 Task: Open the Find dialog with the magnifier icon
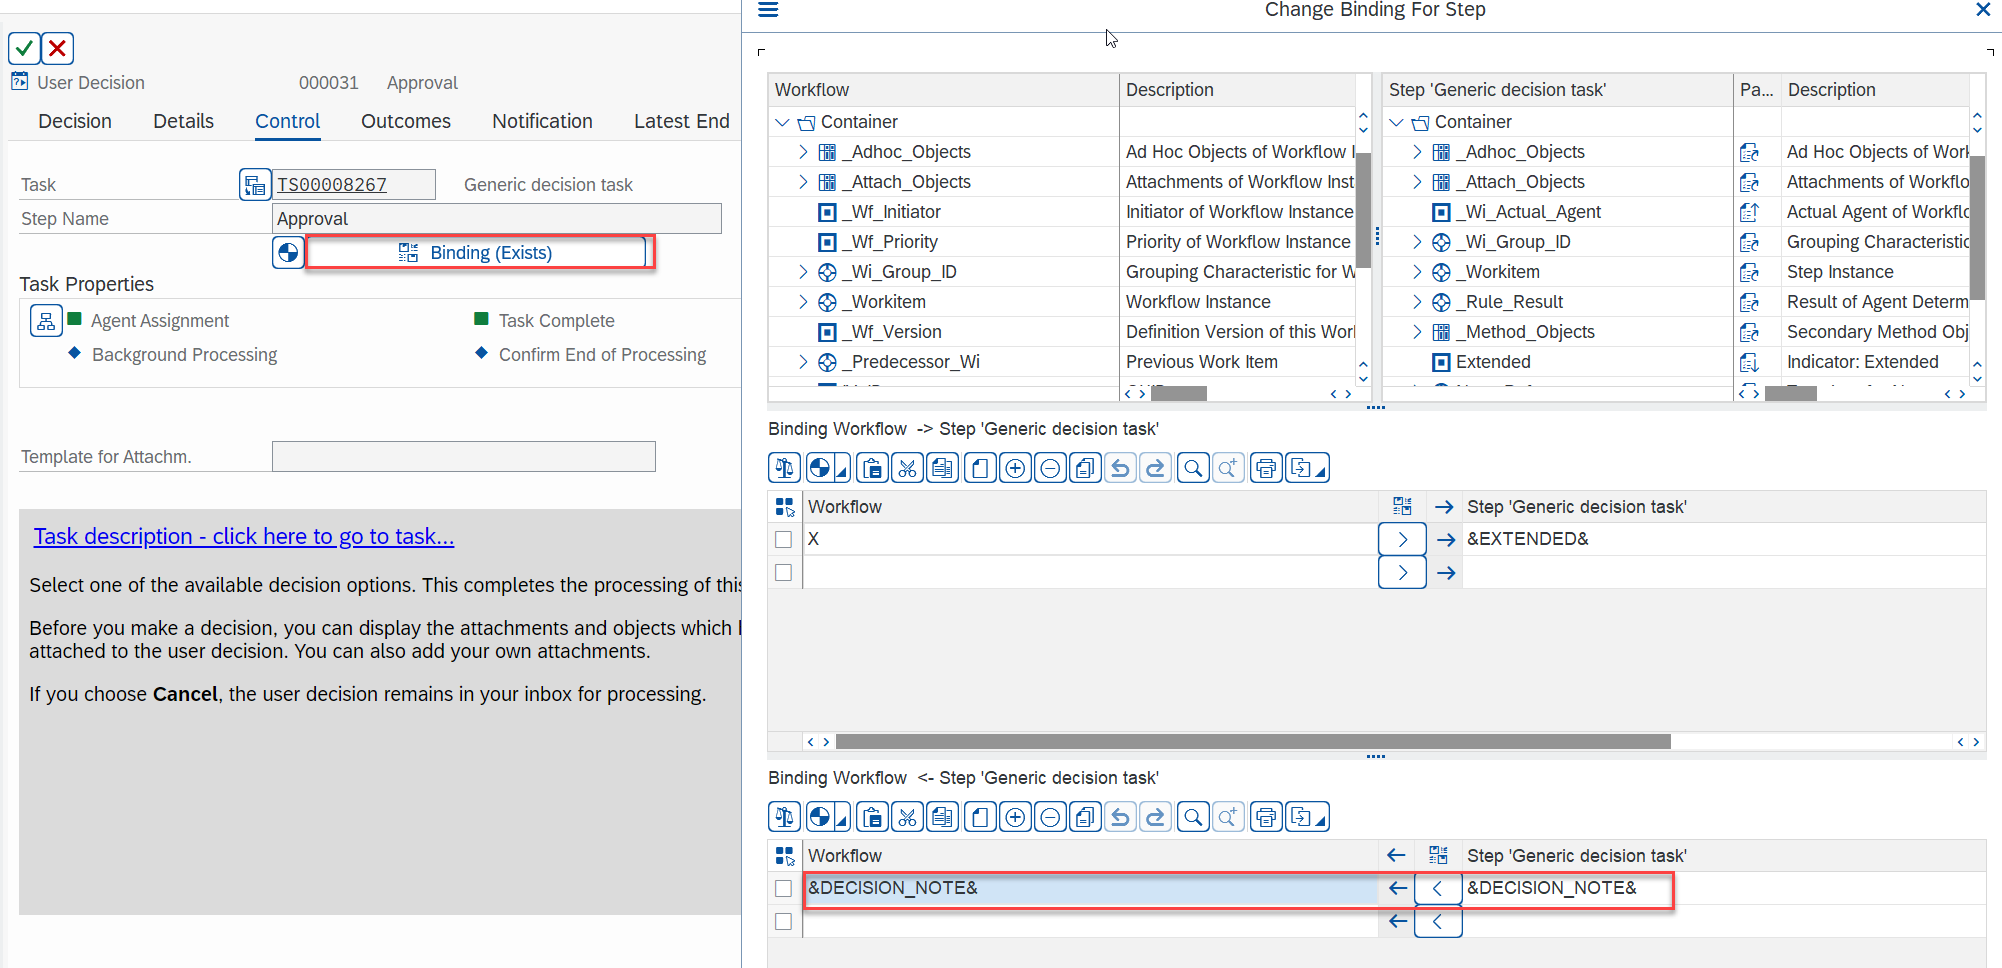(1192, 467)
